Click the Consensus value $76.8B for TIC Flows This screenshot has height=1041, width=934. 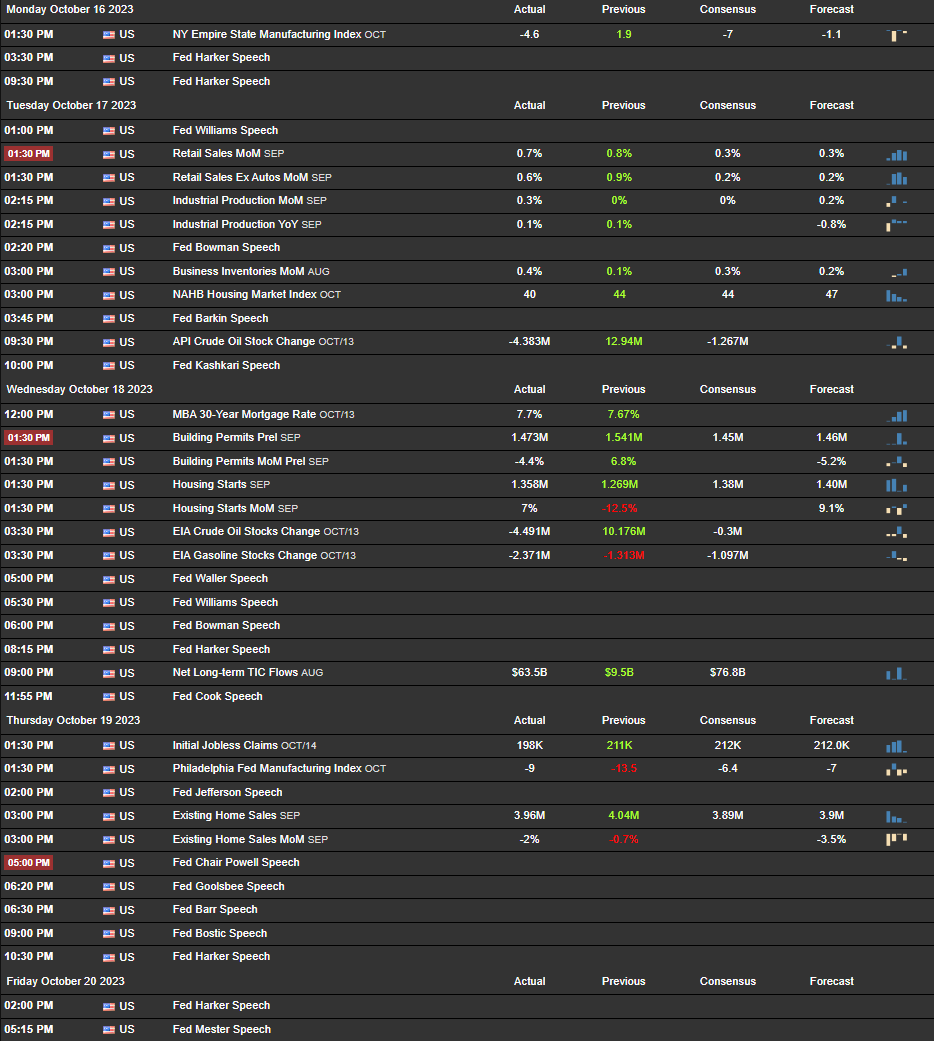(728, 673)
